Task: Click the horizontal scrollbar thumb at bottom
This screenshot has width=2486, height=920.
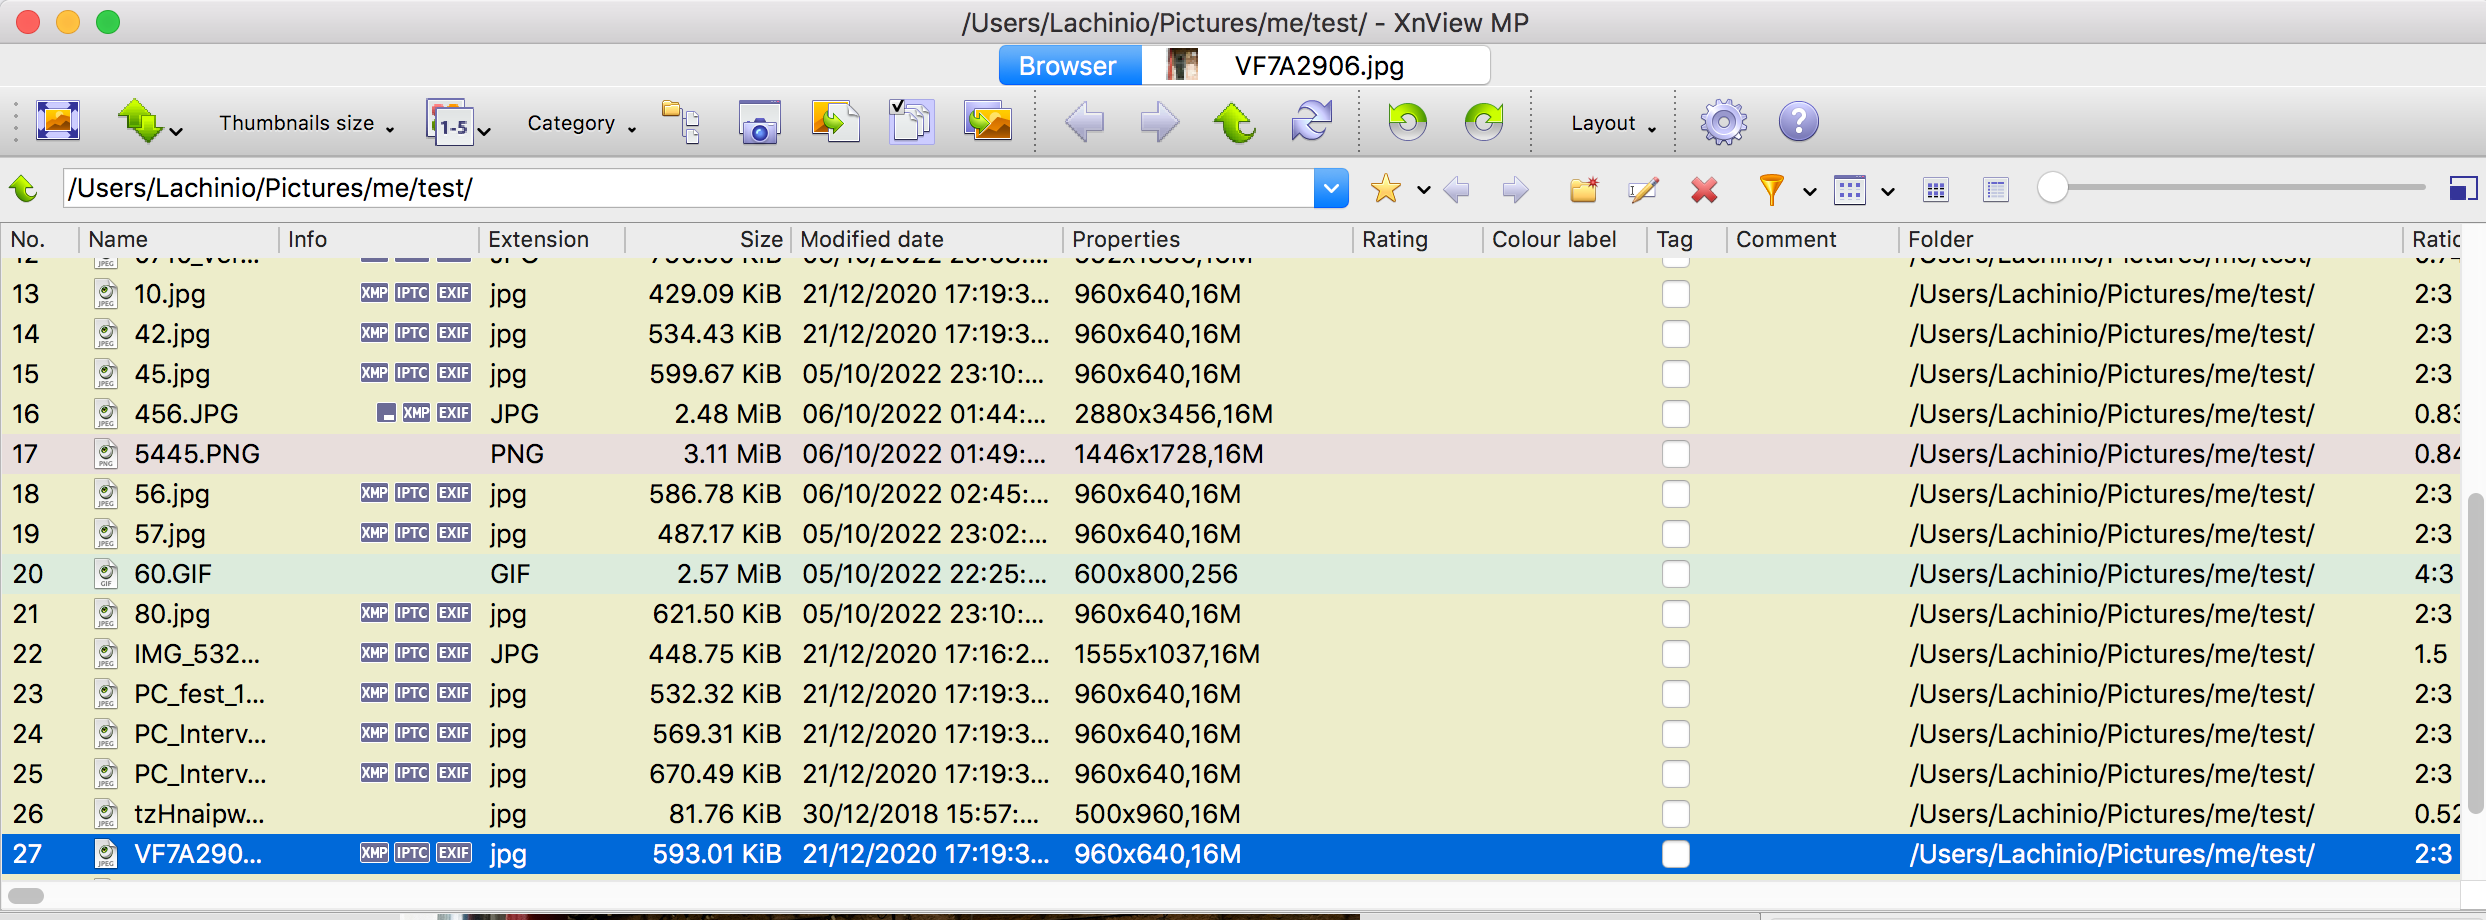Action: click(x=26, y=896)
